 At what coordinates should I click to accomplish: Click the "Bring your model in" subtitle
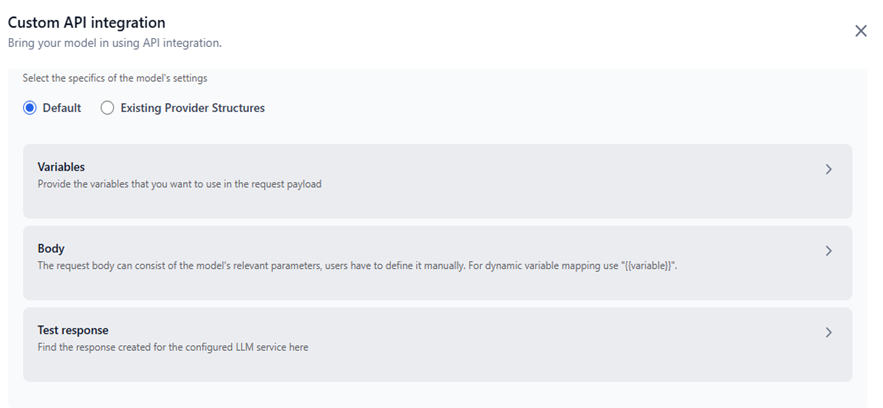tap(114, 43)
